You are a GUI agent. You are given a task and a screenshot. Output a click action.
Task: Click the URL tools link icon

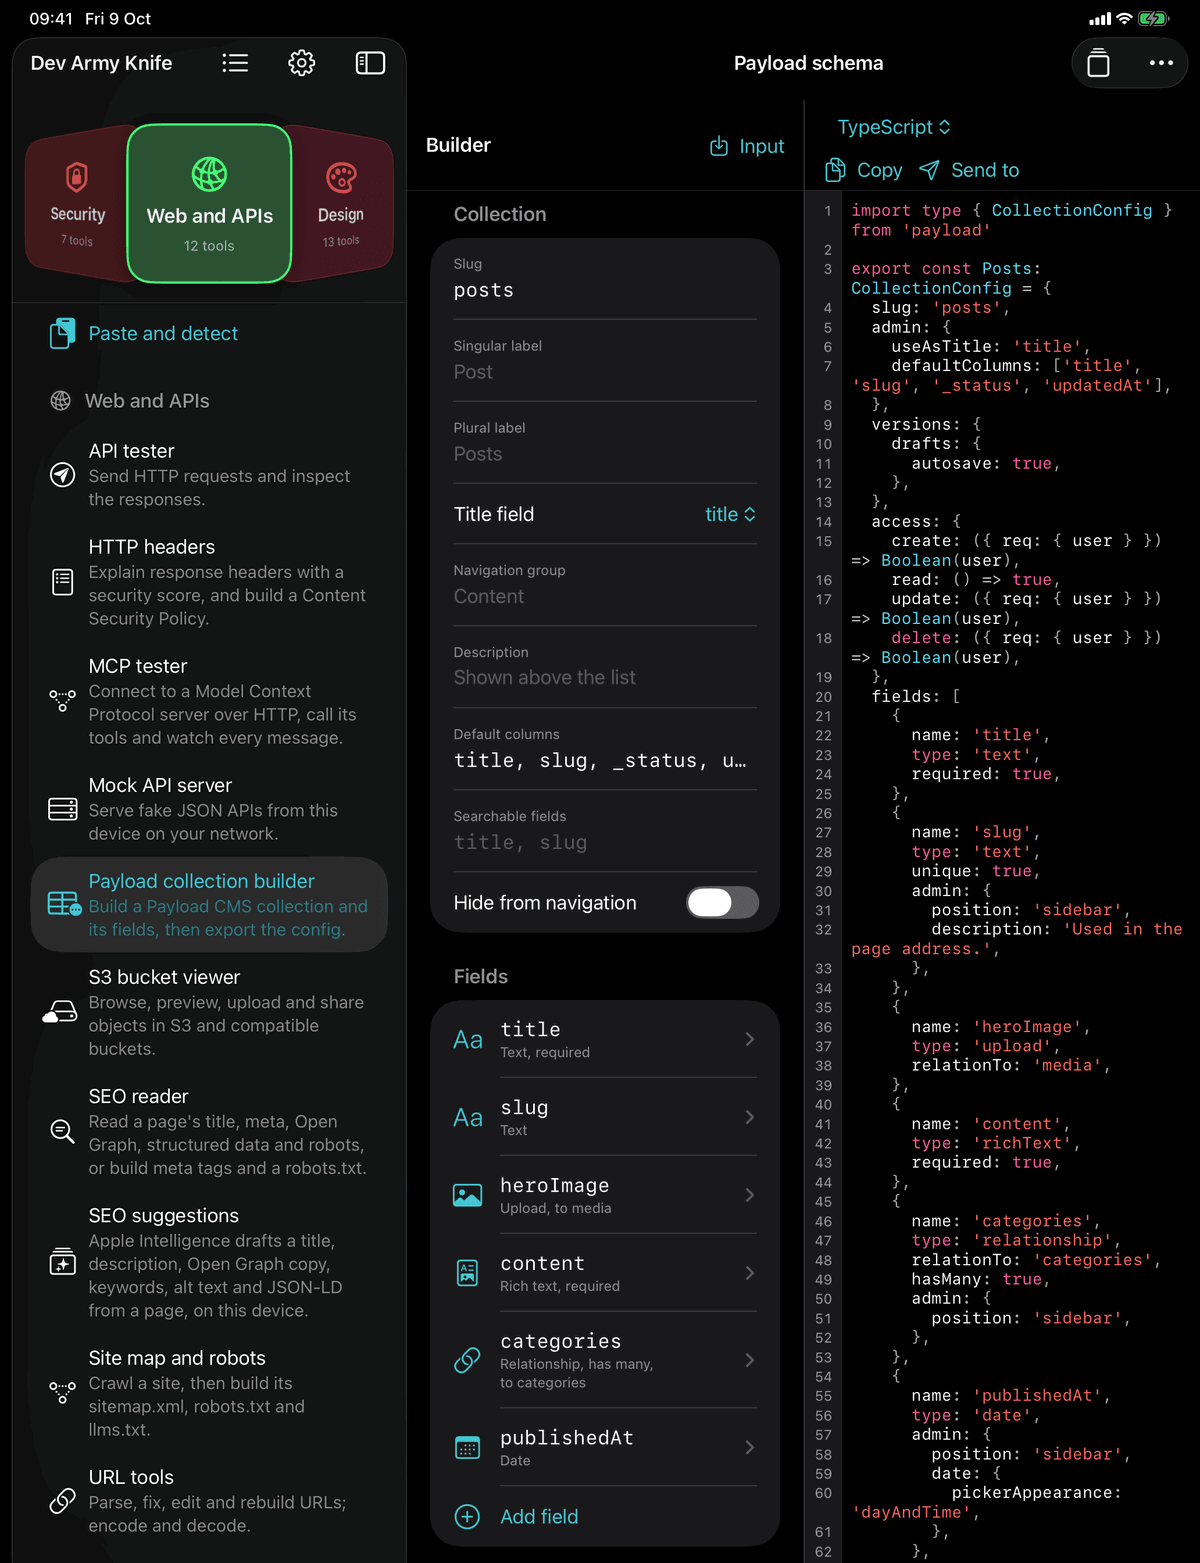(62, 1501)
